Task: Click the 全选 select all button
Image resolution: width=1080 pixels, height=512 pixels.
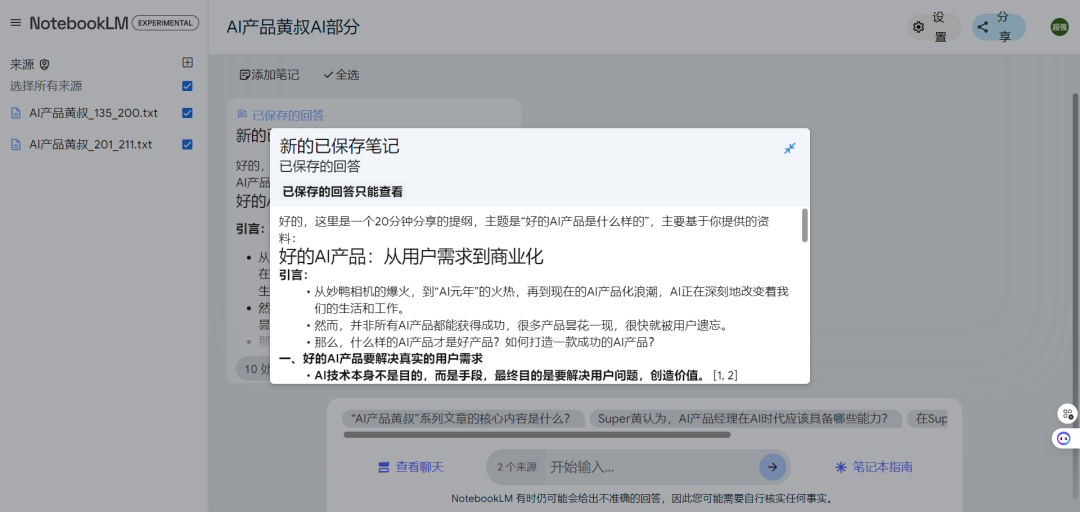Action: click(x=341, y=75)
